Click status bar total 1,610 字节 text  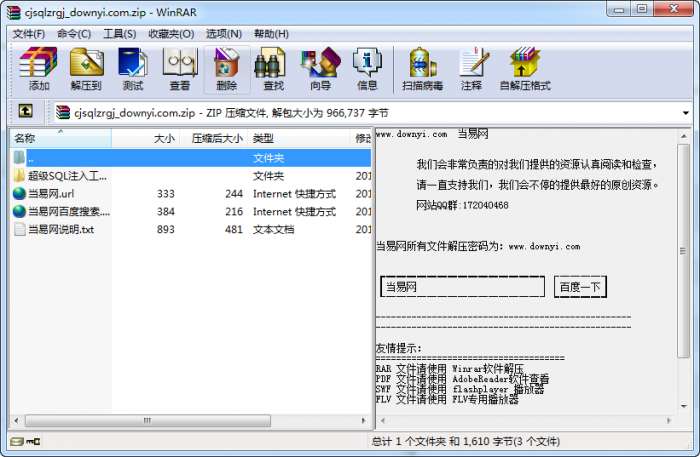click(465, 441)
